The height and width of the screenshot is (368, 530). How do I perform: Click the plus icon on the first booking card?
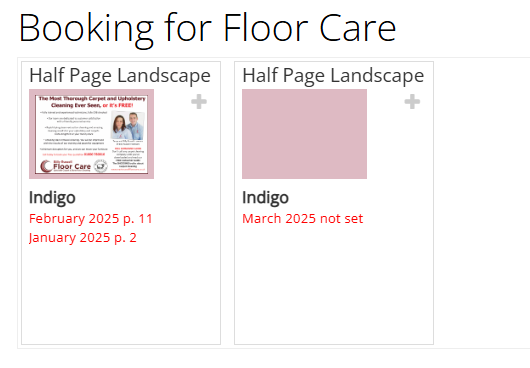tap(199, 102)
